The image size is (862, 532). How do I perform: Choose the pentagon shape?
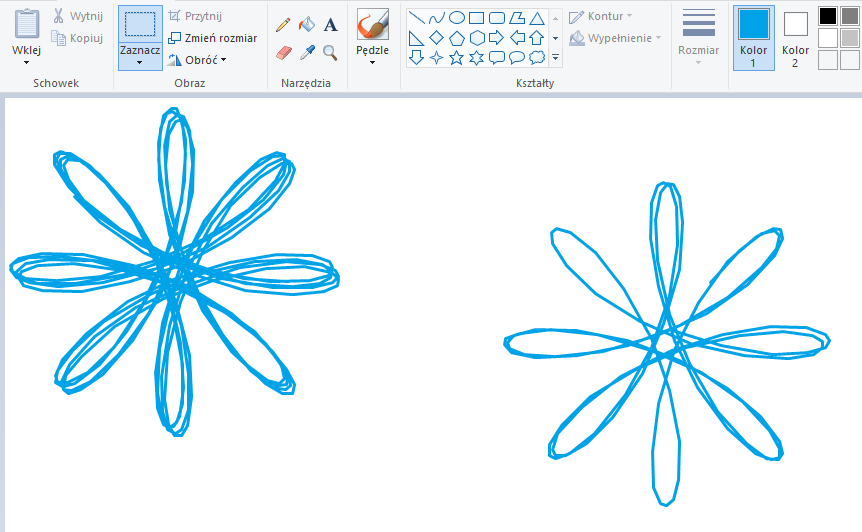[x=457, y=38]
